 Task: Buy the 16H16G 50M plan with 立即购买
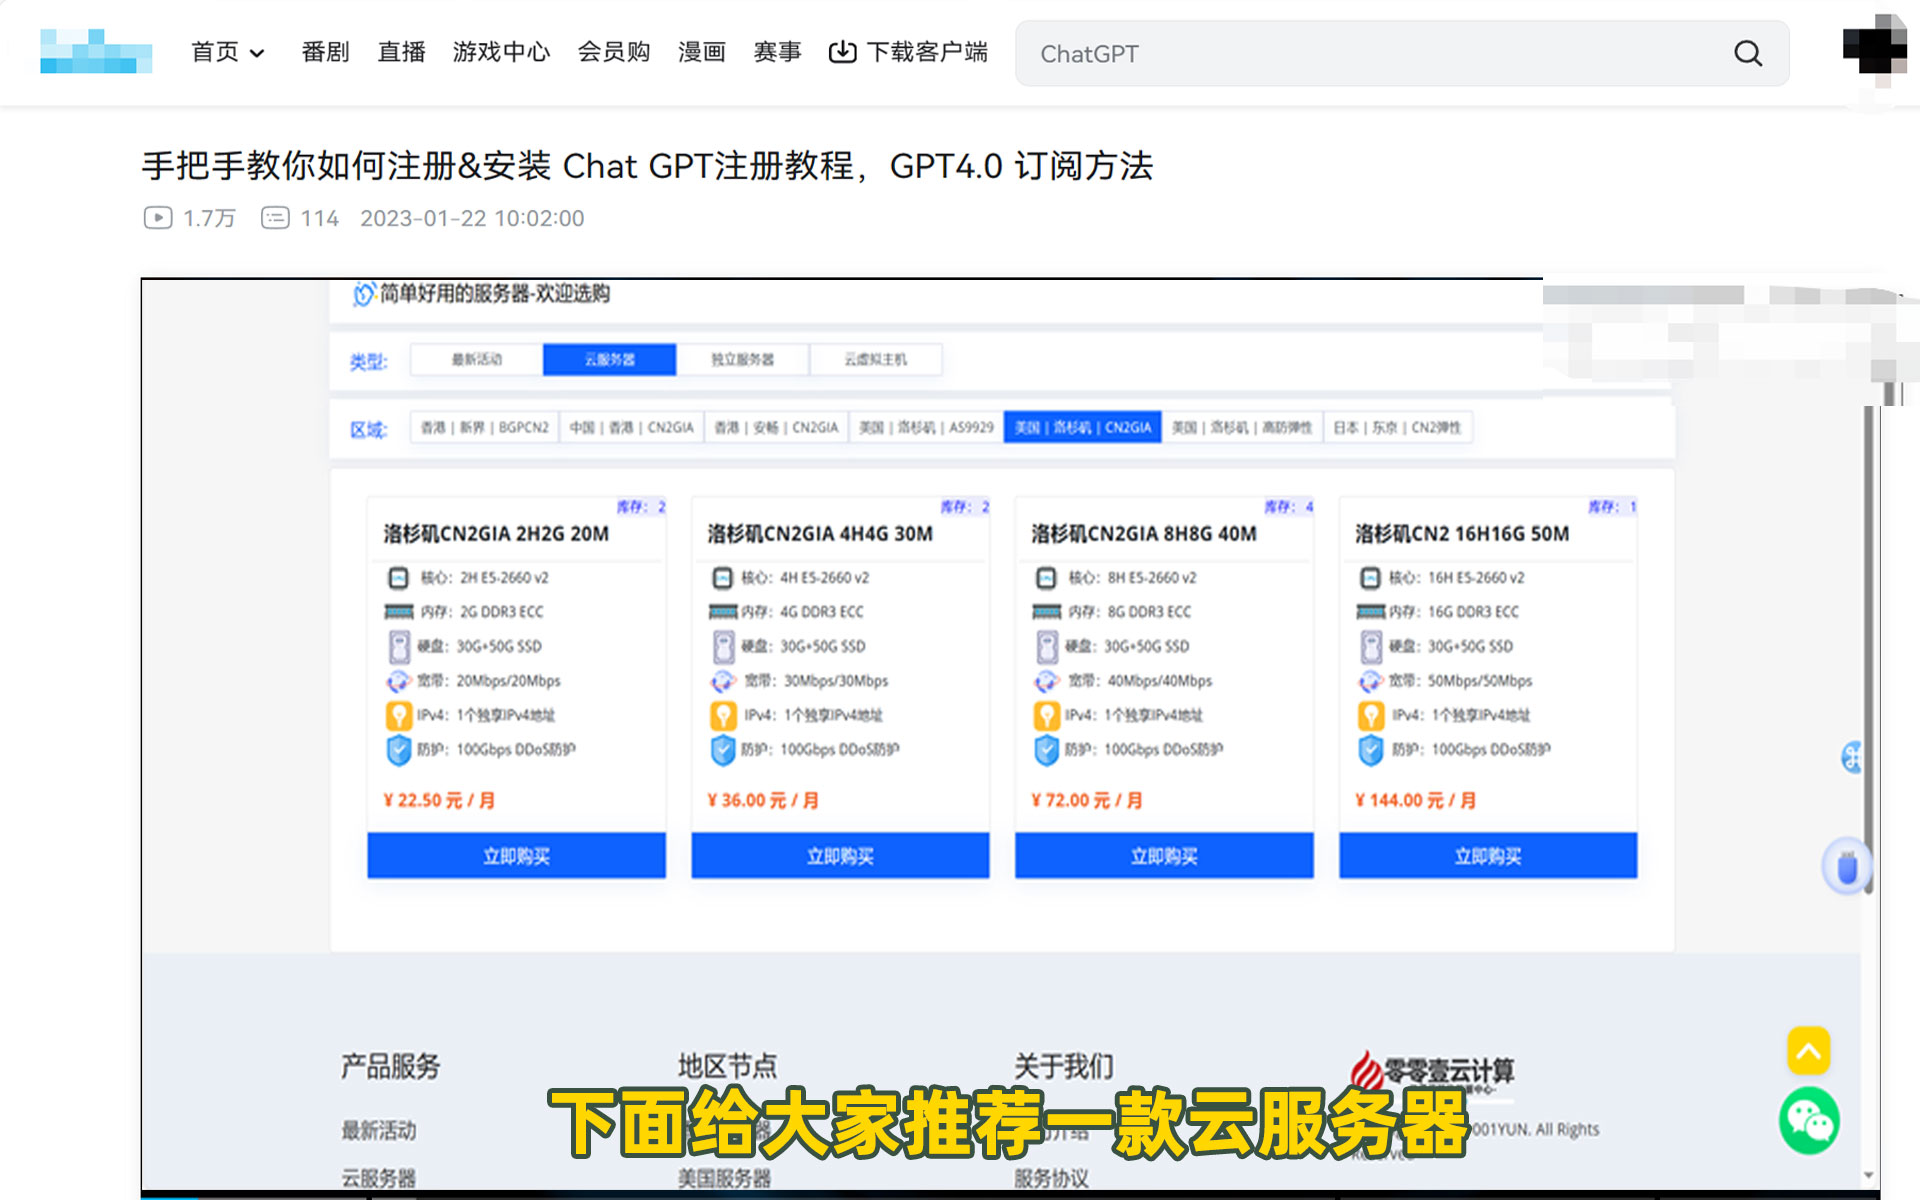click(x=1488, y=856)
